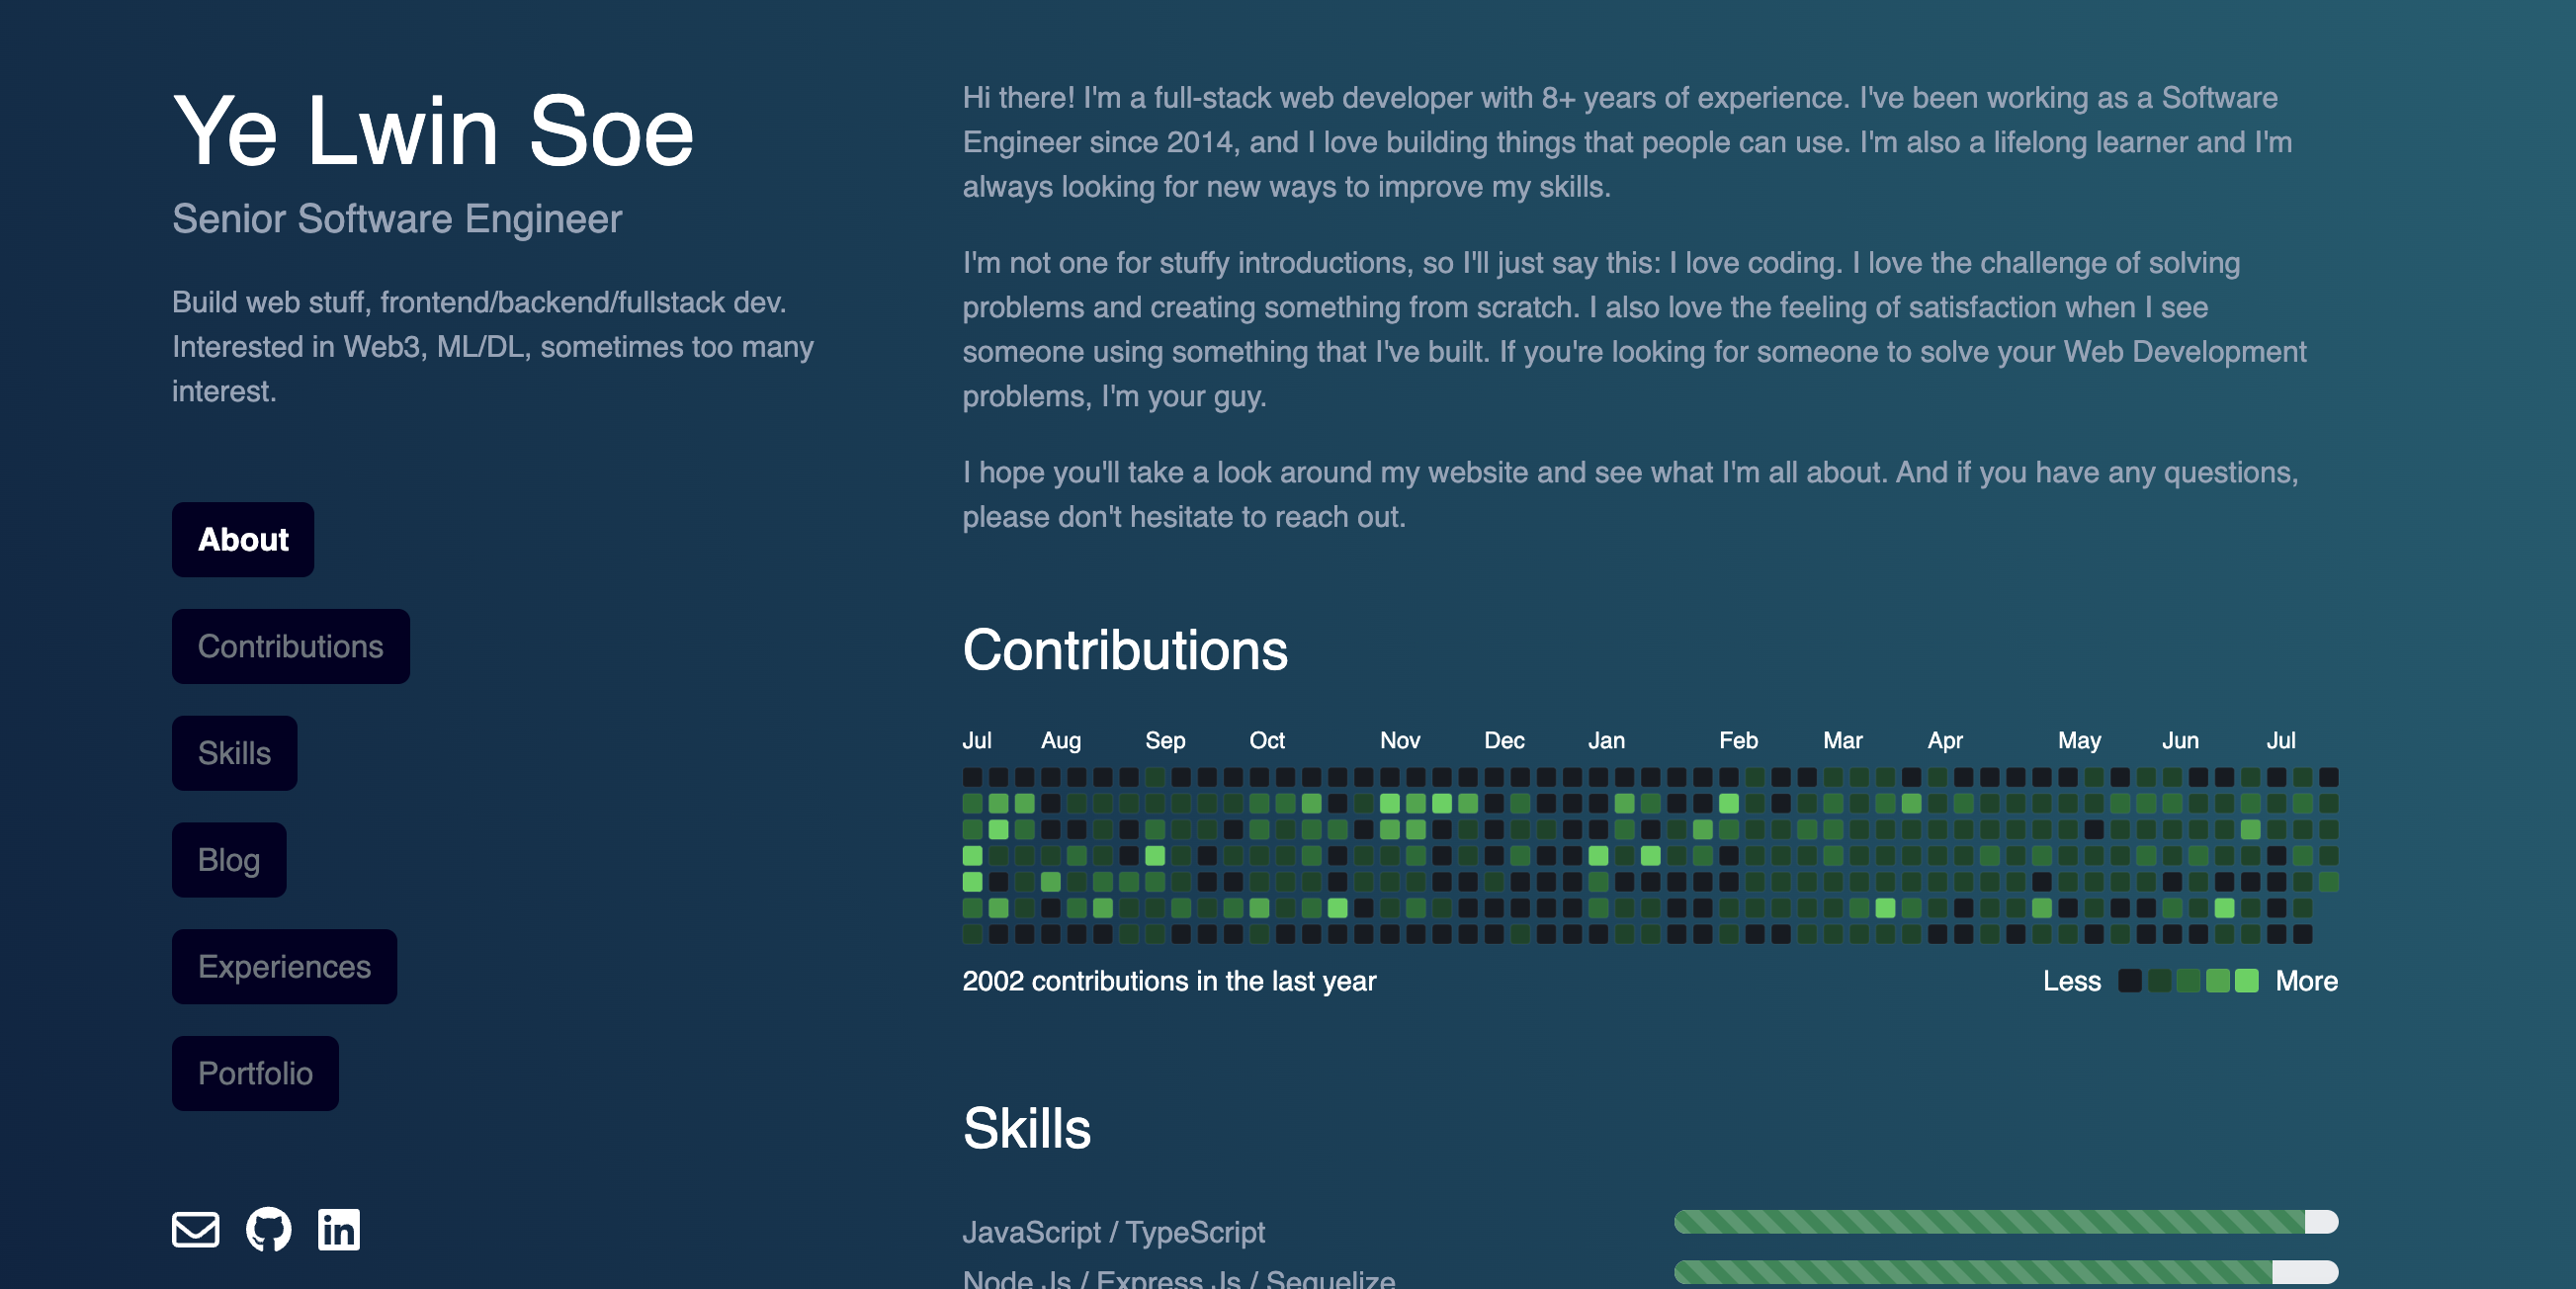
Task: Click the email envelope icon
Action: point(195,1229)
